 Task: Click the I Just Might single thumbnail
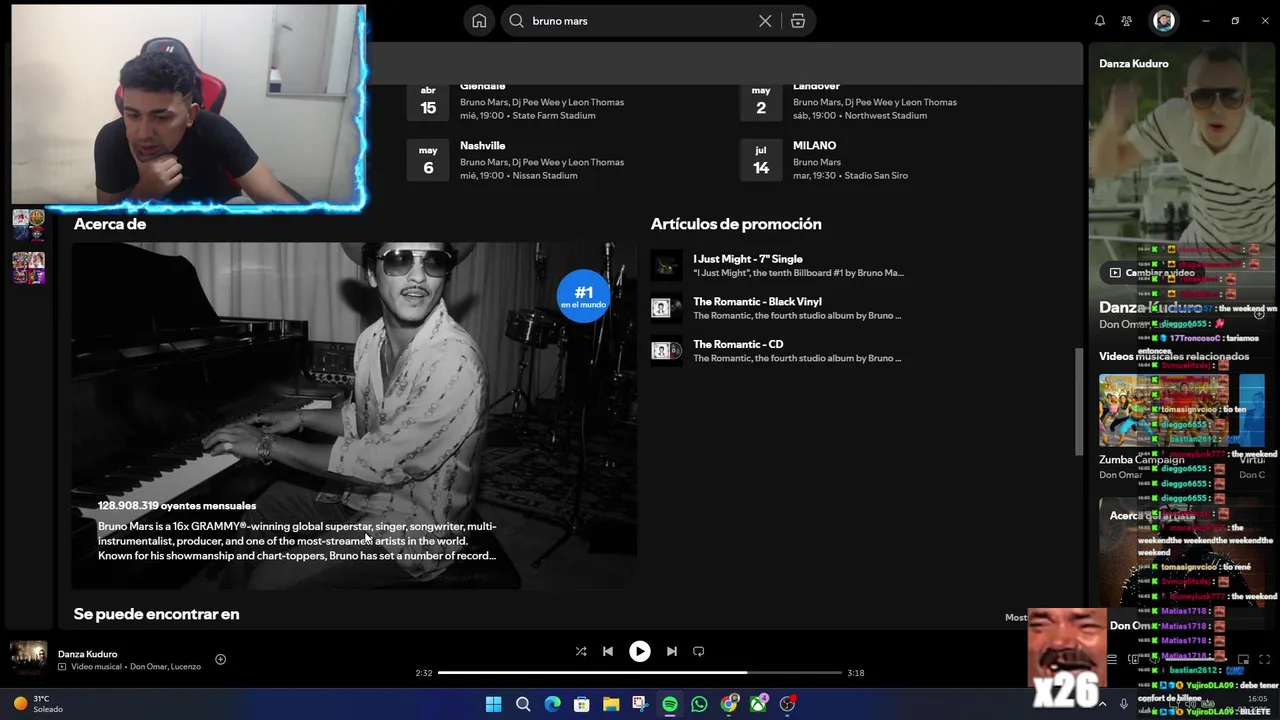[667, 265]
